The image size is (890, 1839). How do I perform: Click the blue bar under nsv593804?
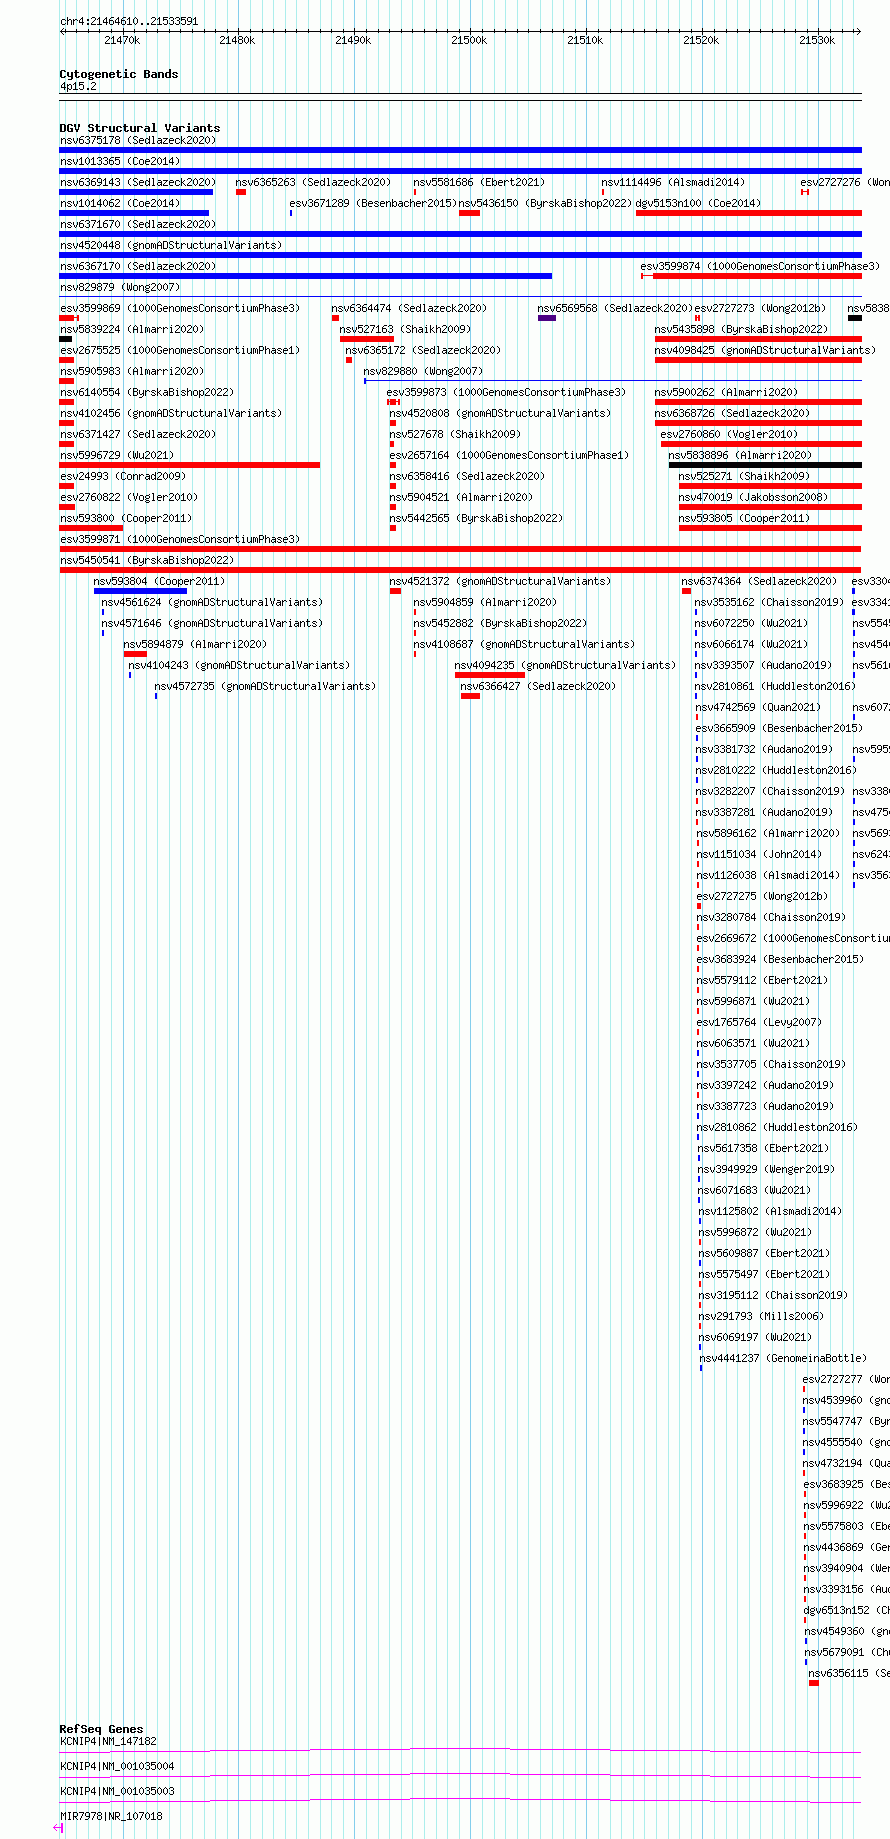(x=140, y=591)
